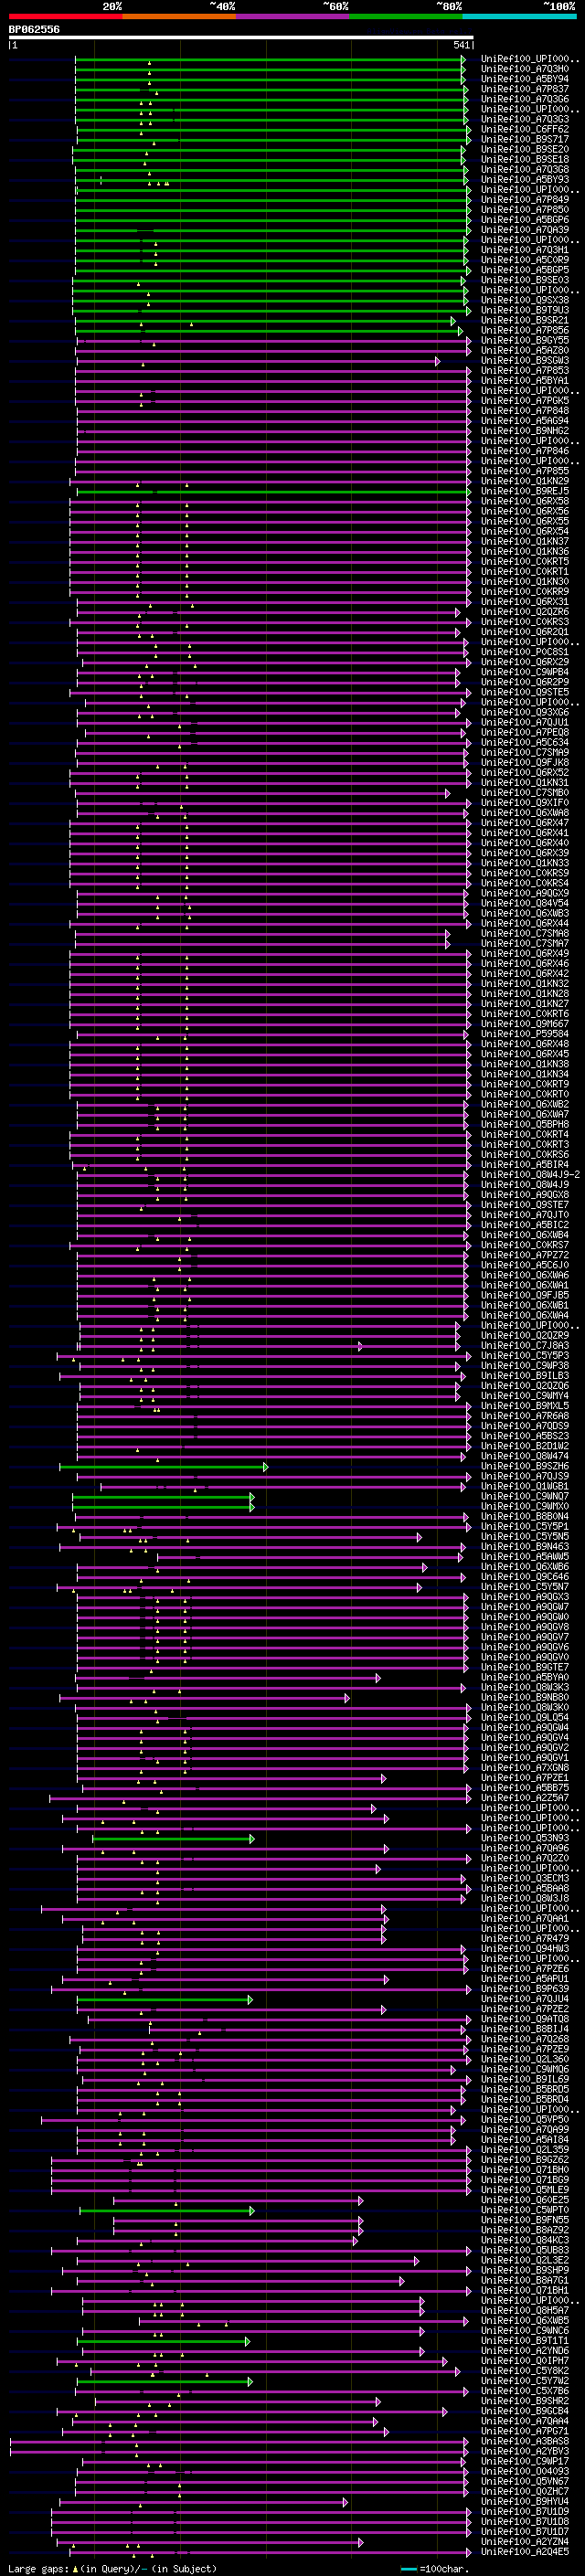This screenshot has height=2576, width=585.
Task: Select hit label UniRef100_B9SZH6
Action: [525, 1467]
